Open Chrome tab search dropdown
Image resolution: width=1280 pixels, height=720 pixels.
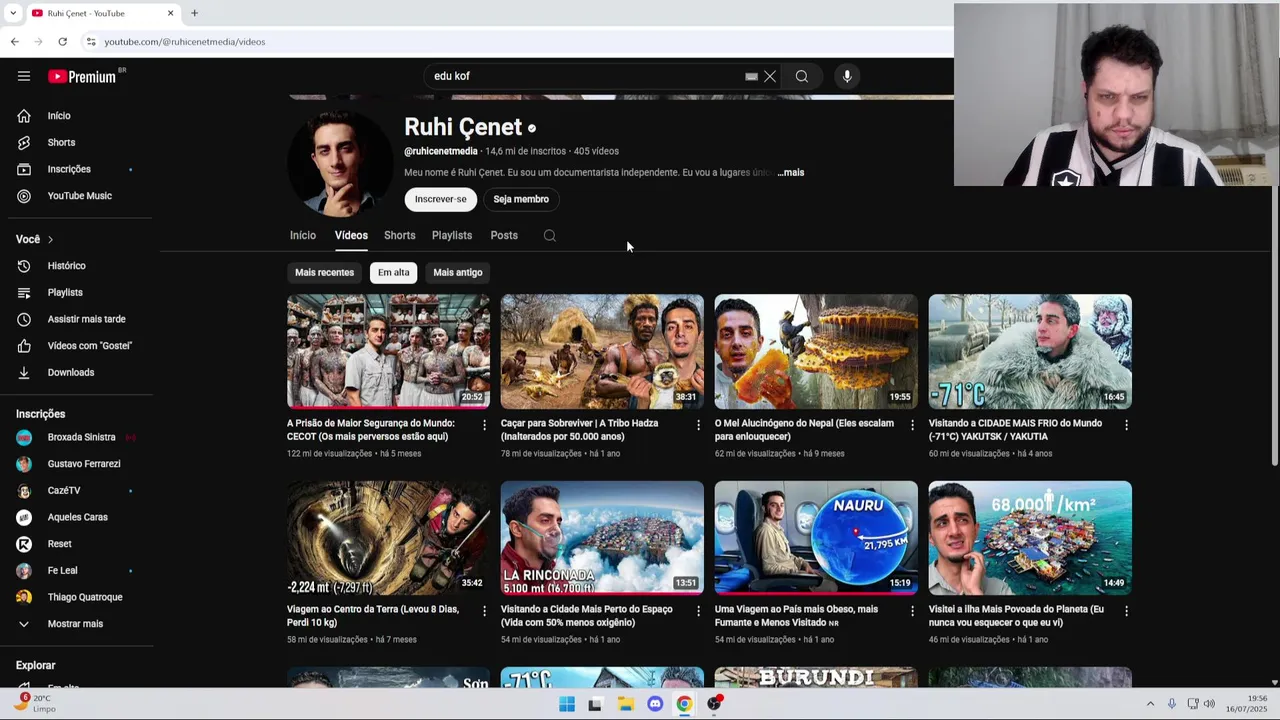[12, 13]
